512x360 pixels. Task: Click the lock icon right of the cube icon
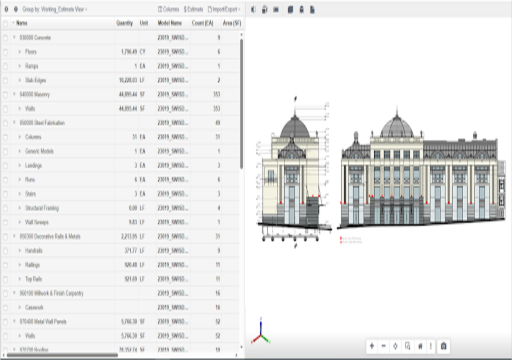(x=302, y=10)
